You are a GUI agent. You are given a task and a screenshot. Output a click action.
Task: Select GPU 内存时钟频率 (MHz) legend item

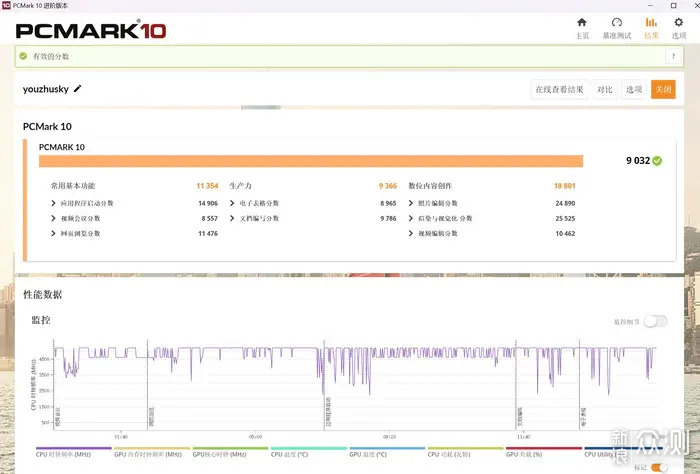coord(152,452)
